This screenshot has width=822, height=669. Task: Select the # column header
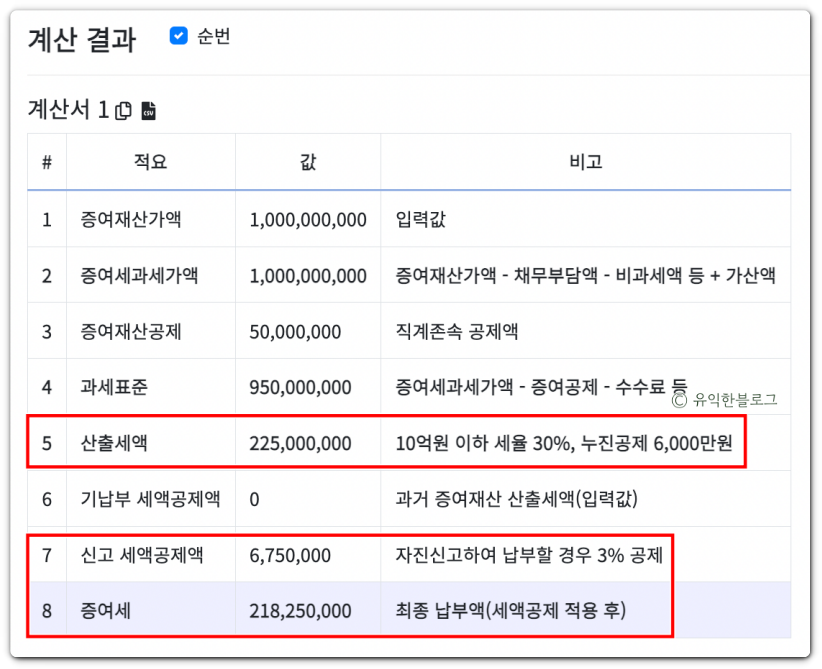47,161
